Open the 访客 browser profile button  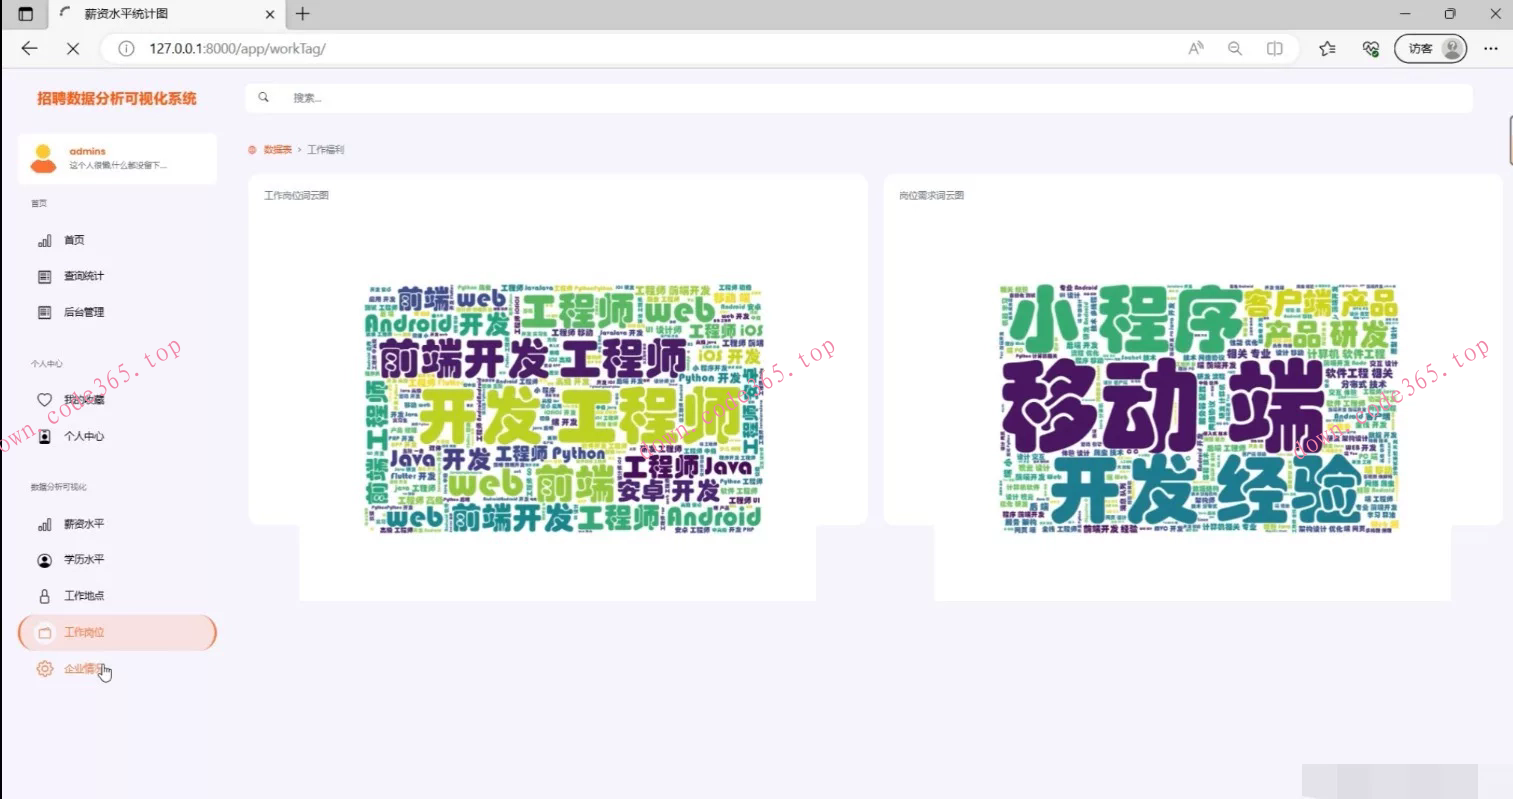click(1430, 48)
